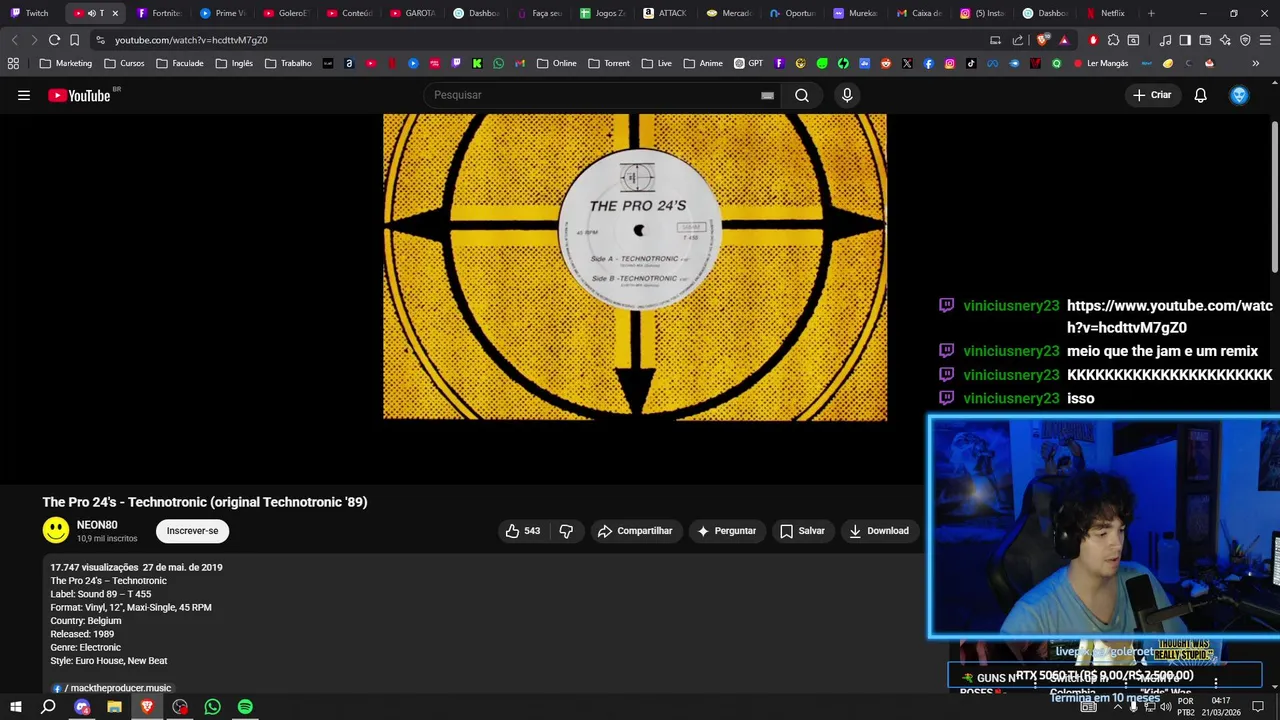
Task: Open the NEON80 channel smiley avatar
Action: [56, 531]
